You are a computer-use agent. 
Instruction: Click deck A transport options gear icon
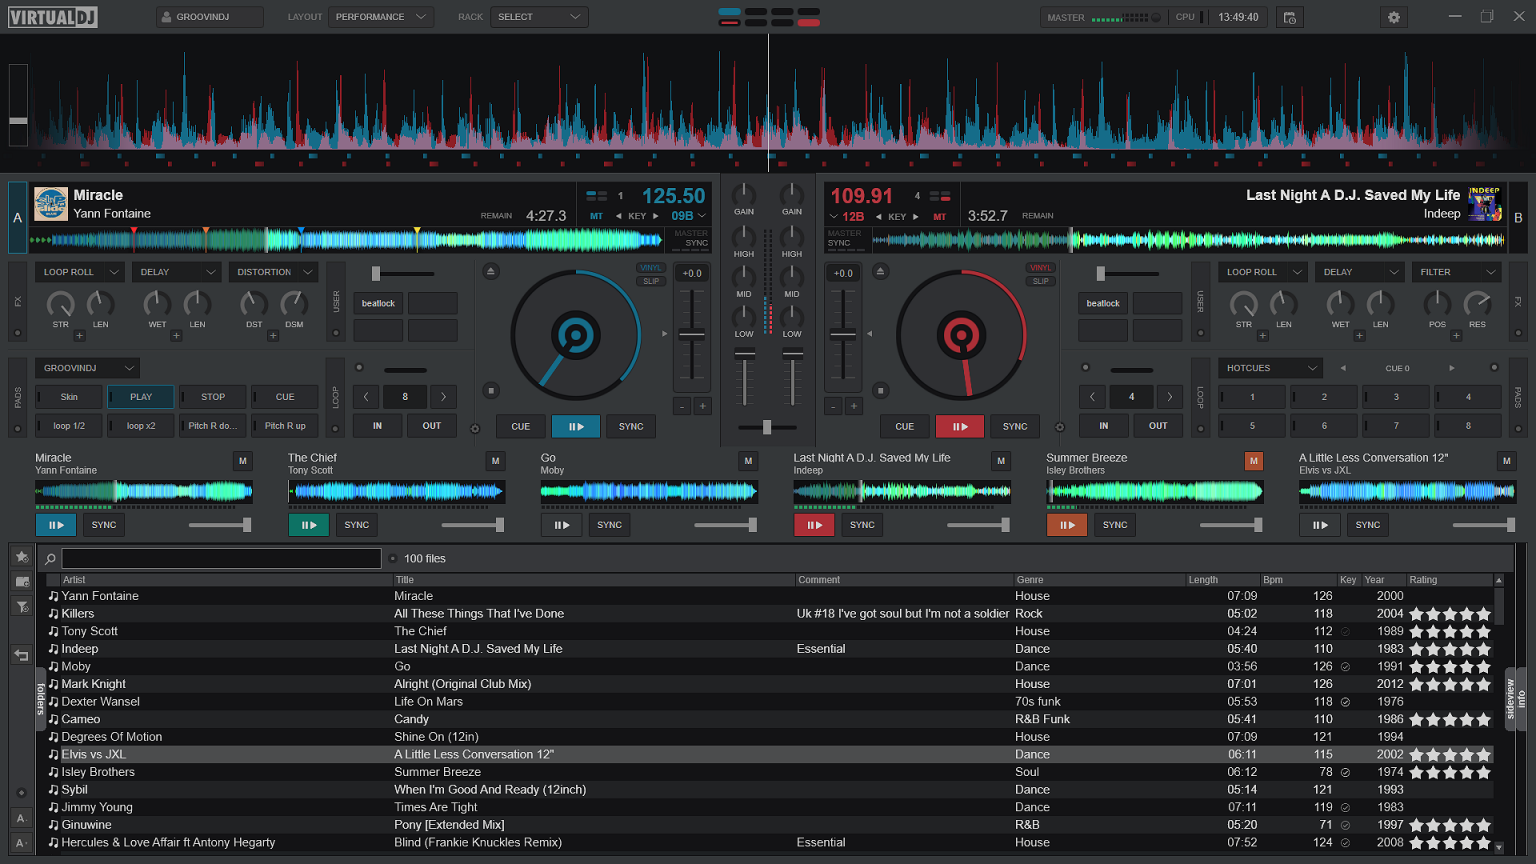point(475,428)
